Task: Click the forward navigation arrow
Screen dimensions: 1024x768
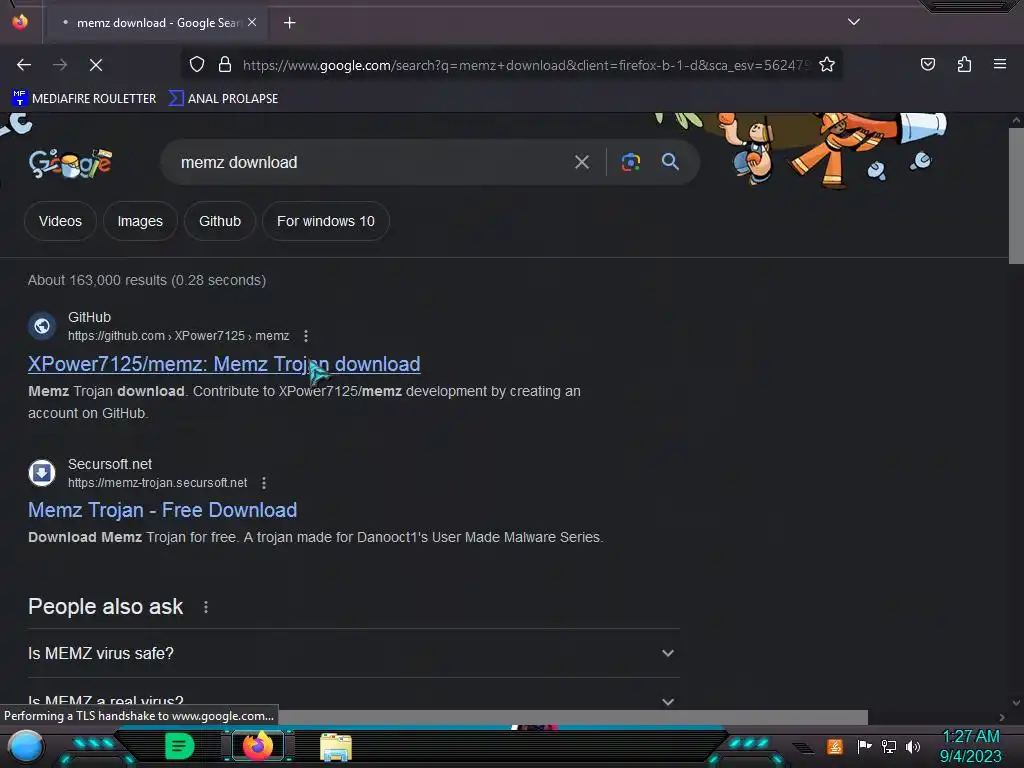Action: click(x=60, y=65)
